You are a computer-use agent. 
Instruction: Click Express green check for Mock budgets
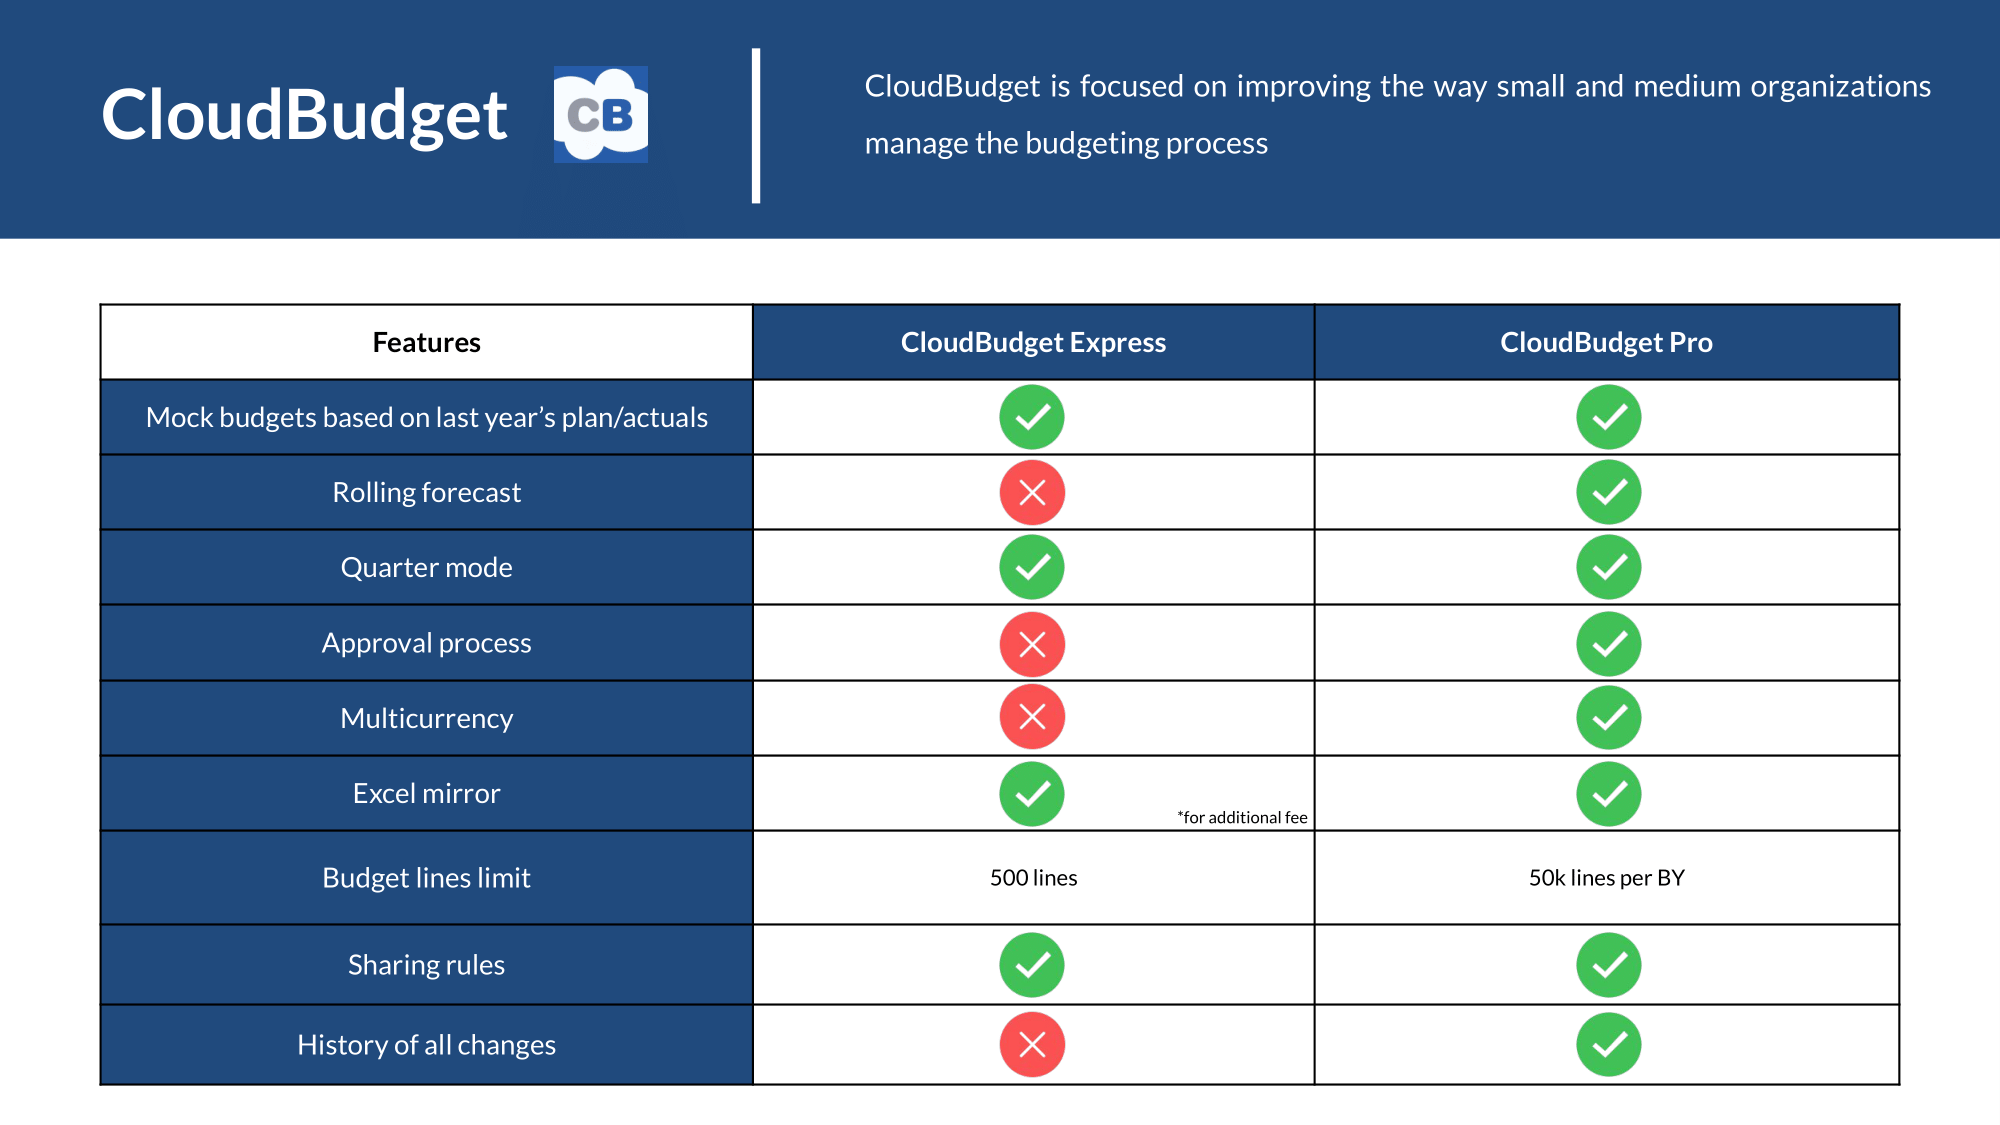click(1032, 417)
